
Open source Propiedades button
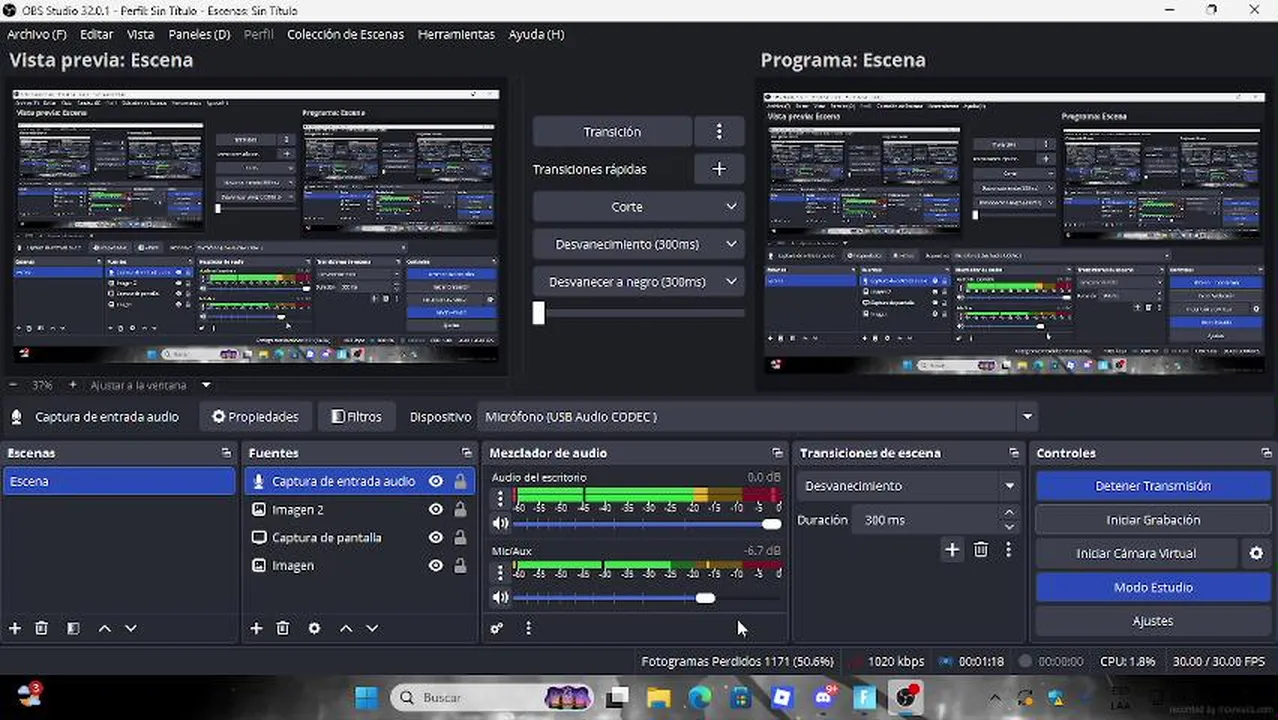coord(255,417)
